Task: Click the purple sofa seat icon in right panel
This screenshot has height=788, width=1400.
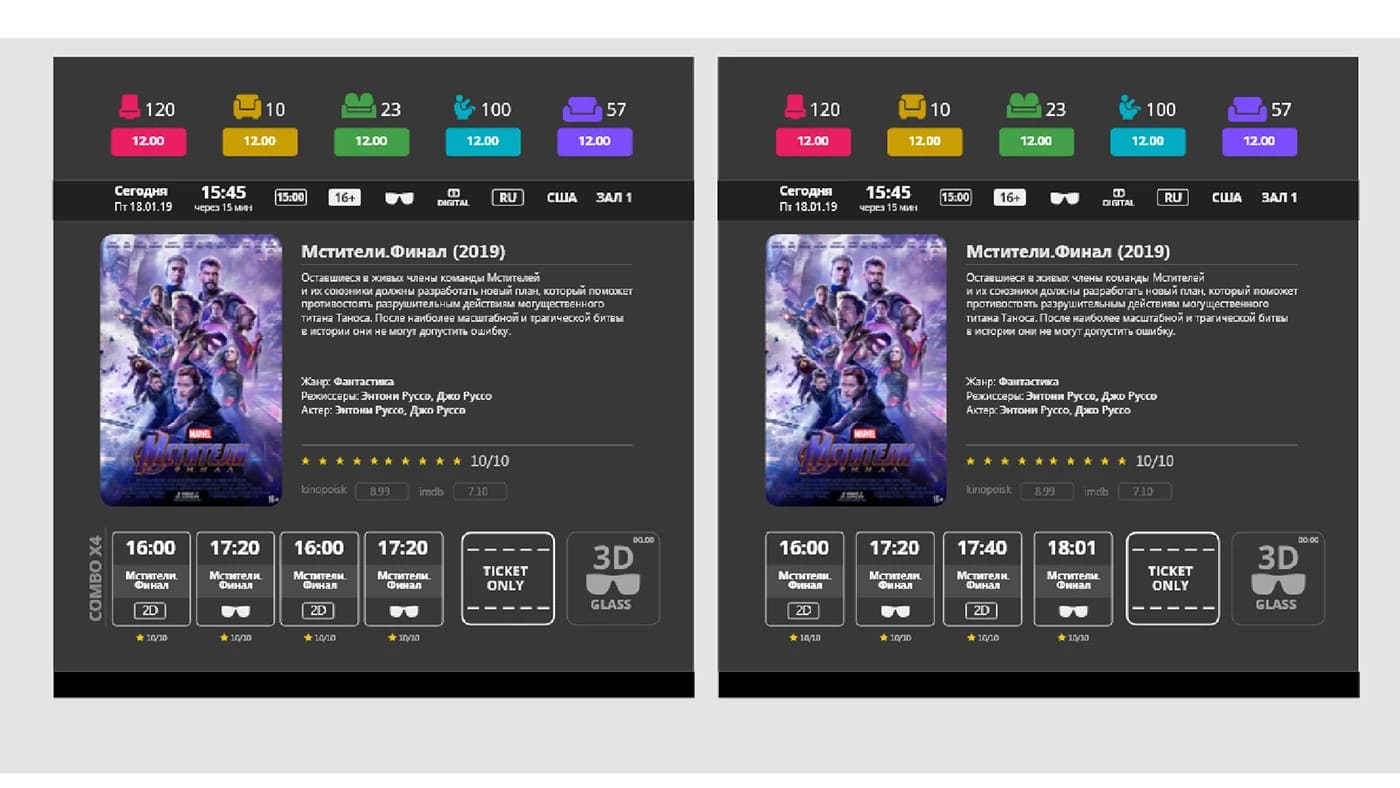Action: point(1247,108)
